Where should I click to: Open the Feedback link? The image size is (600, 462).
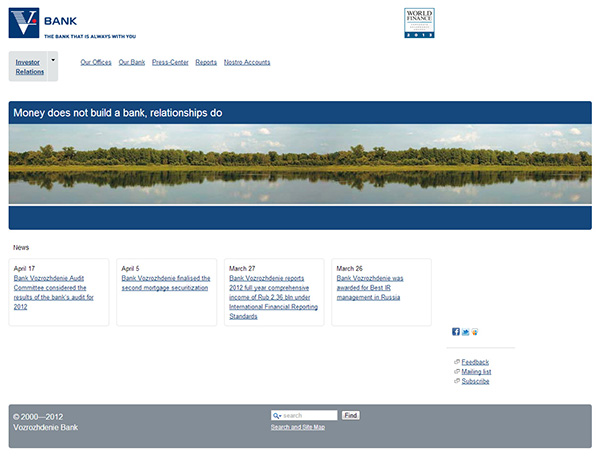[475, 362]
